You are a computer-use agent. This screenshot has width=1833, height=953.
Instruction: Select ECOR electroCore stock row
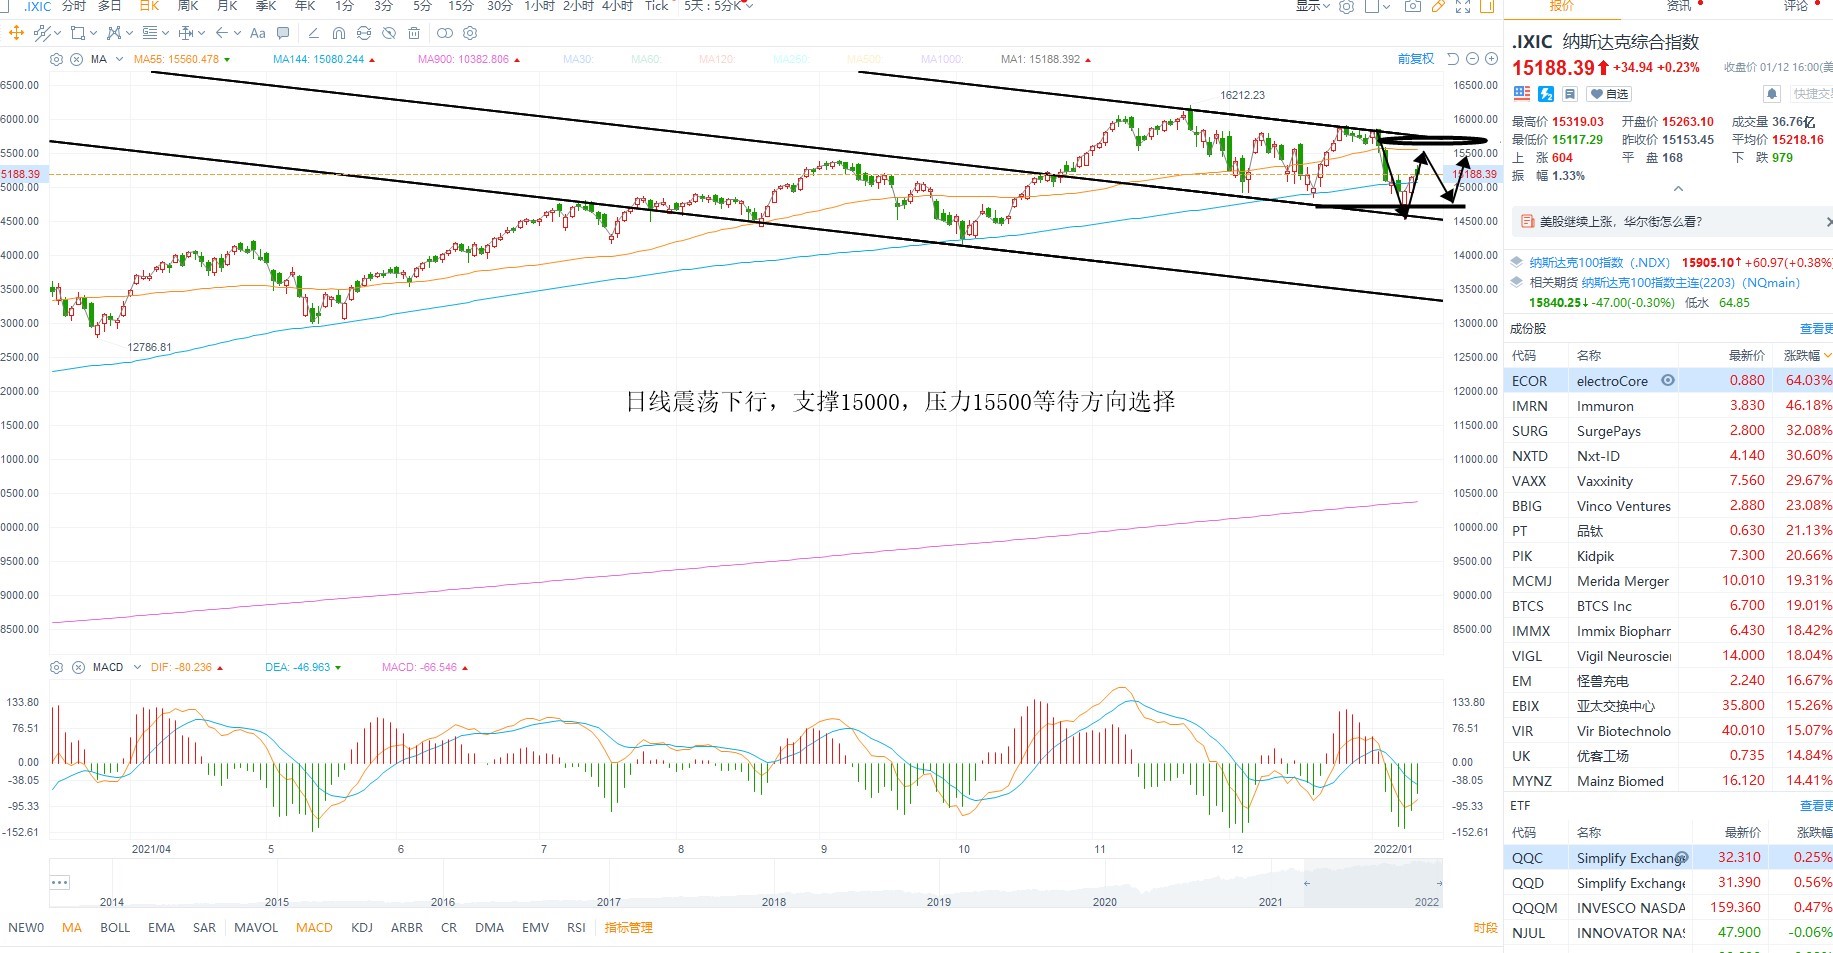1668,380
